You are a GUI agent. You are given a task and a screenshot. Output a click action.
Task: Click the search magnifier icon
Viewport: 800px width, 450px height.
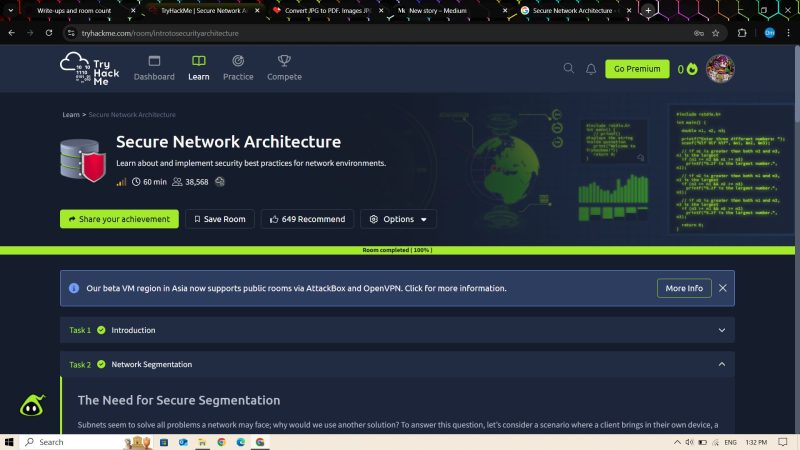pyautogui.click(x=568, y=68)
